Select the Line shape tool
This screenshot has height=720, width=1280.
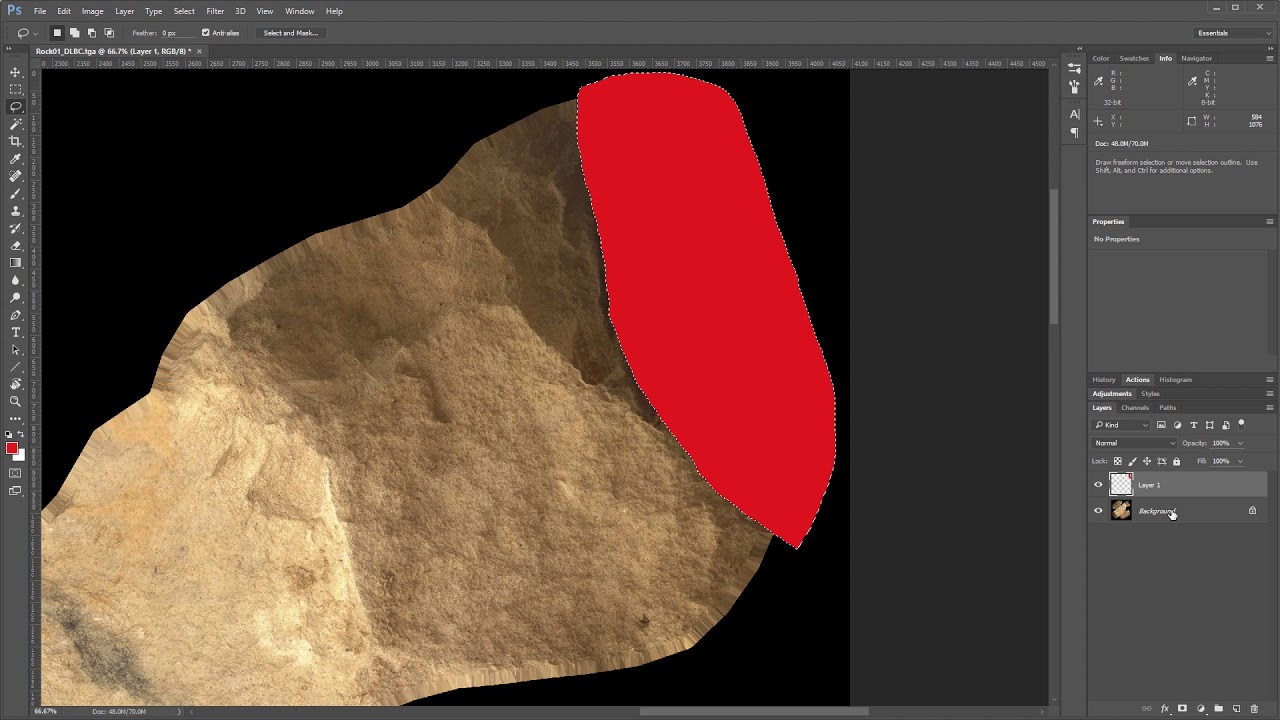[x=15, y=367]
